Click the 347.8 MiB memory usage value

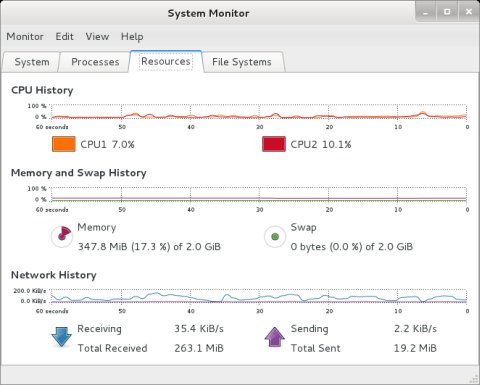[x=149, y=247]
